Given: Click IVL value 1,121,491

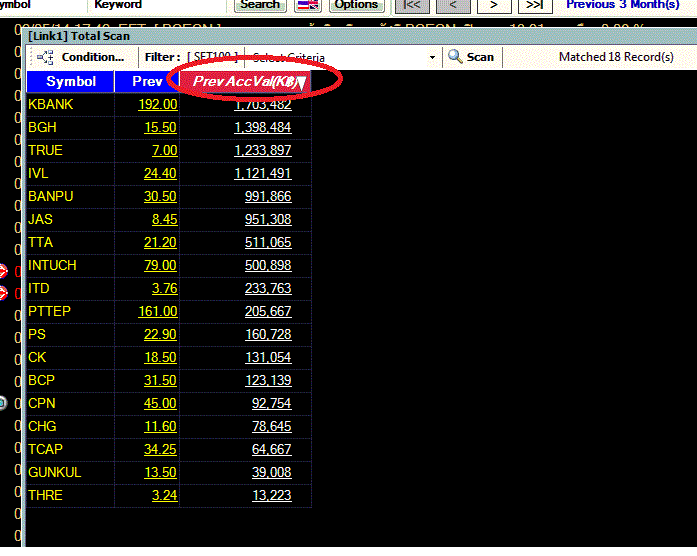Looking at the screenshot, I should click(263, 173).
